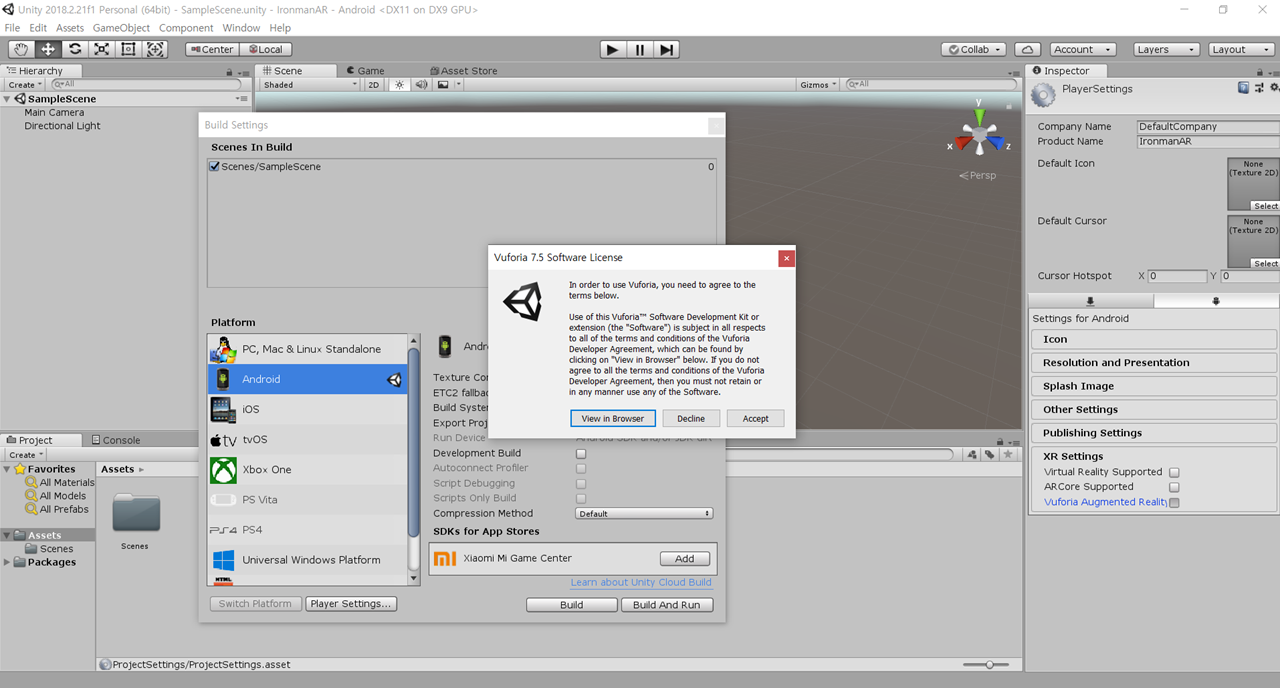Accept the Vuforia license
1280x688 pixels.
coord(756,418)
